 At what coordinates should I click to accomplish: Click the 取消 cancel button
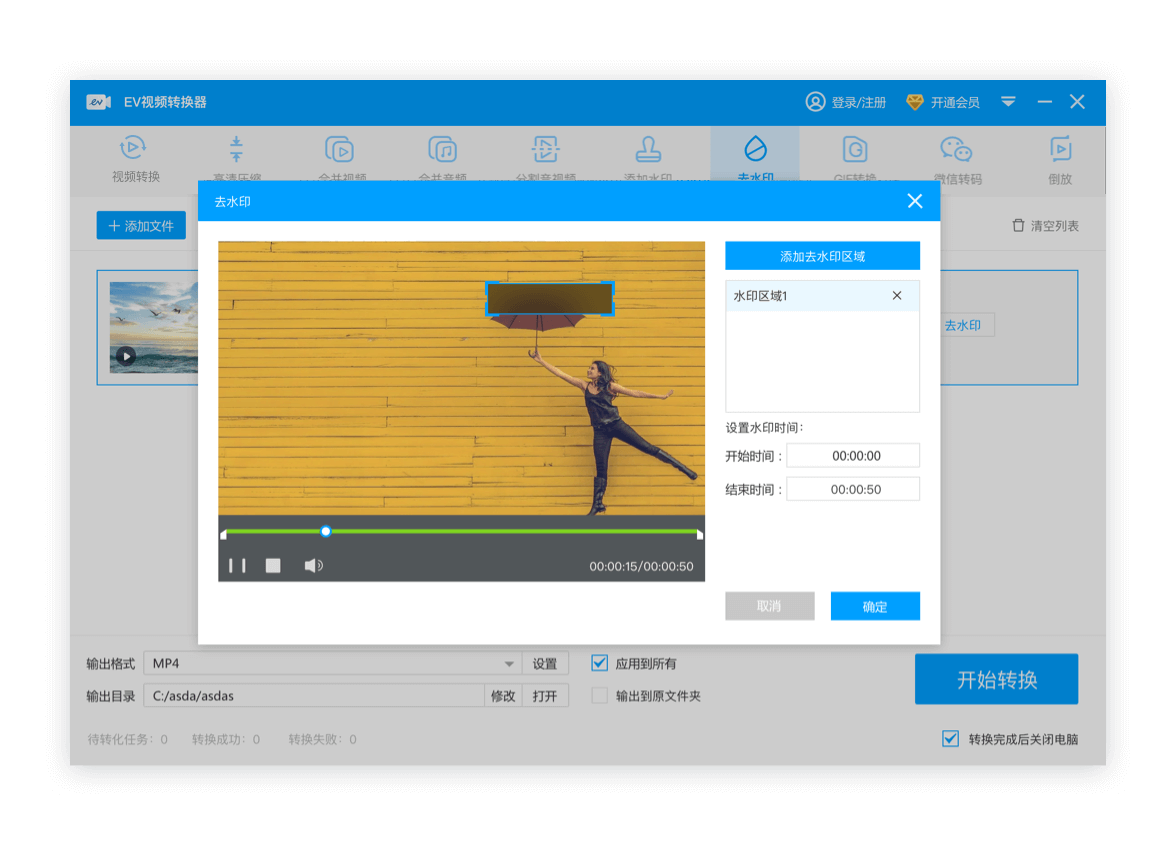click(769, 606)
